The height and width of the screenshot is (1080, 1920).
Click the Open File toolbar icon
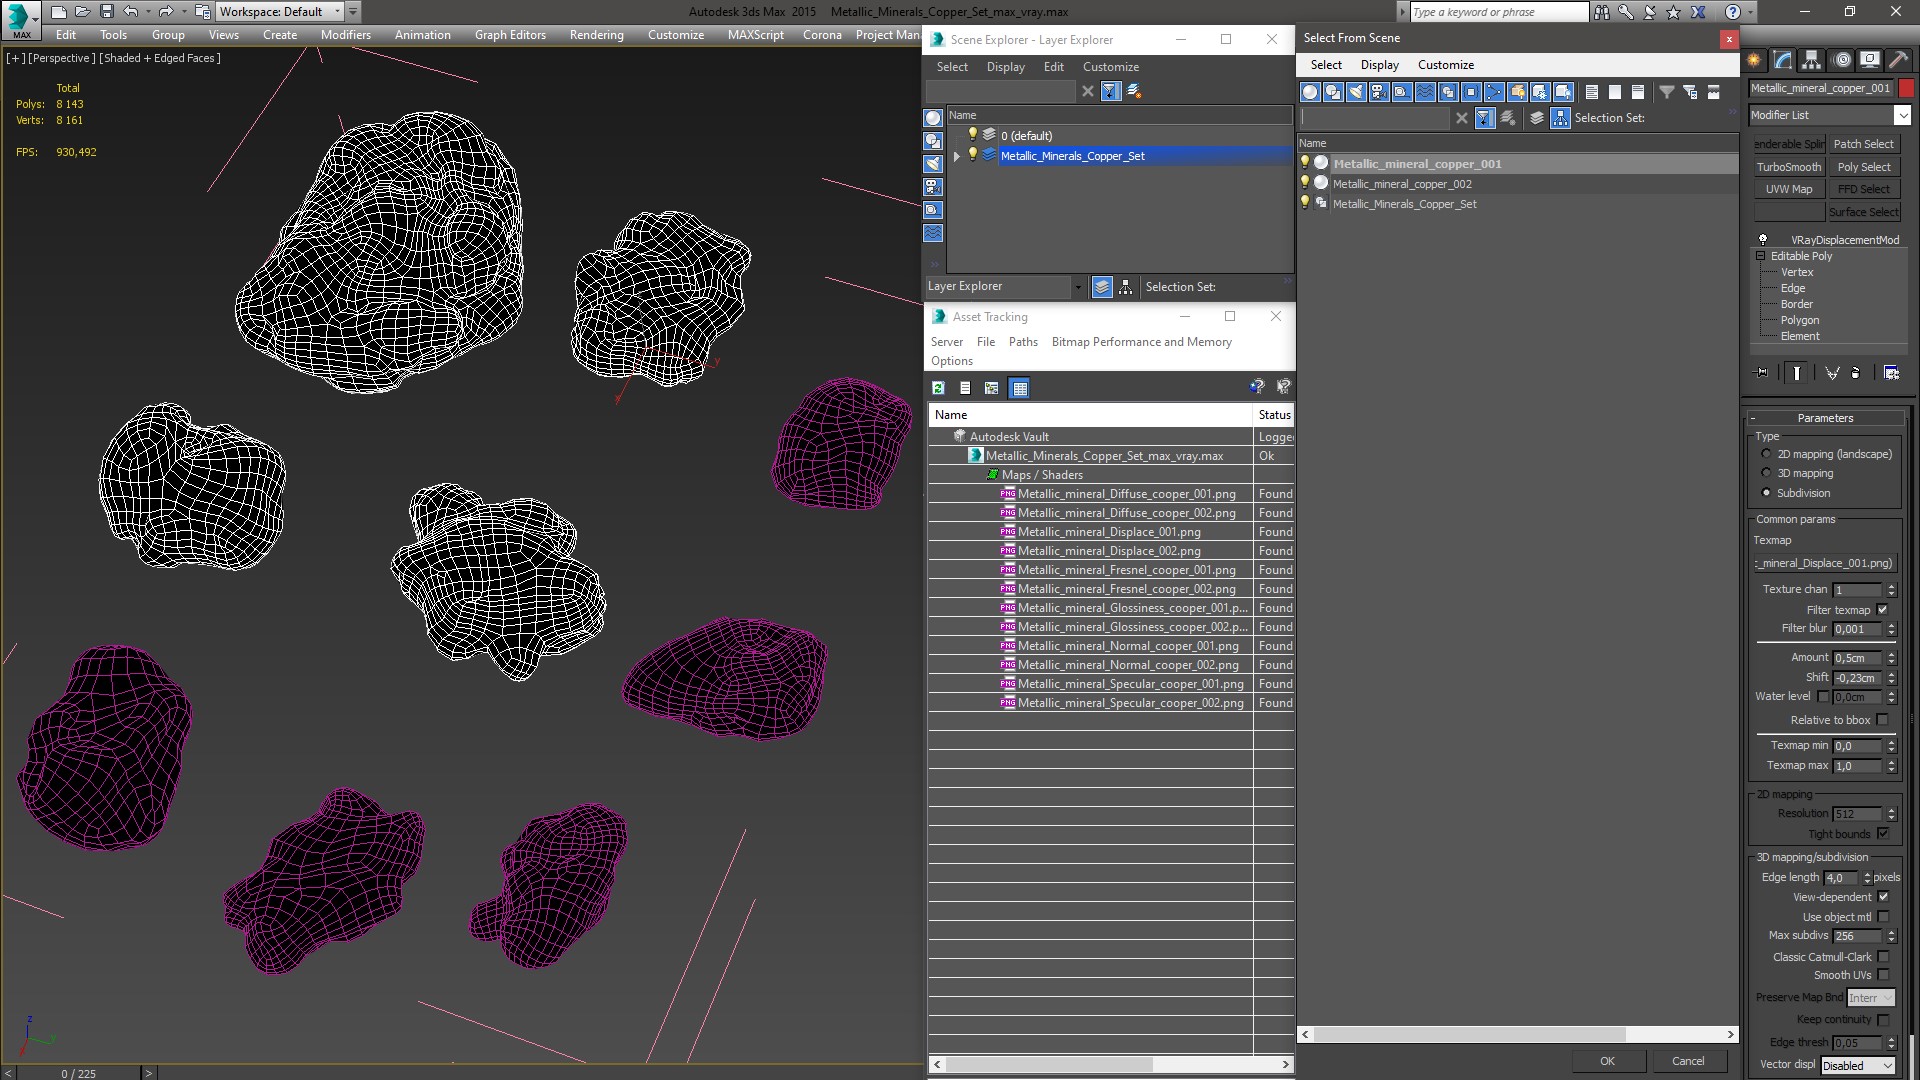pyautogui.click(x=82, y=12)
